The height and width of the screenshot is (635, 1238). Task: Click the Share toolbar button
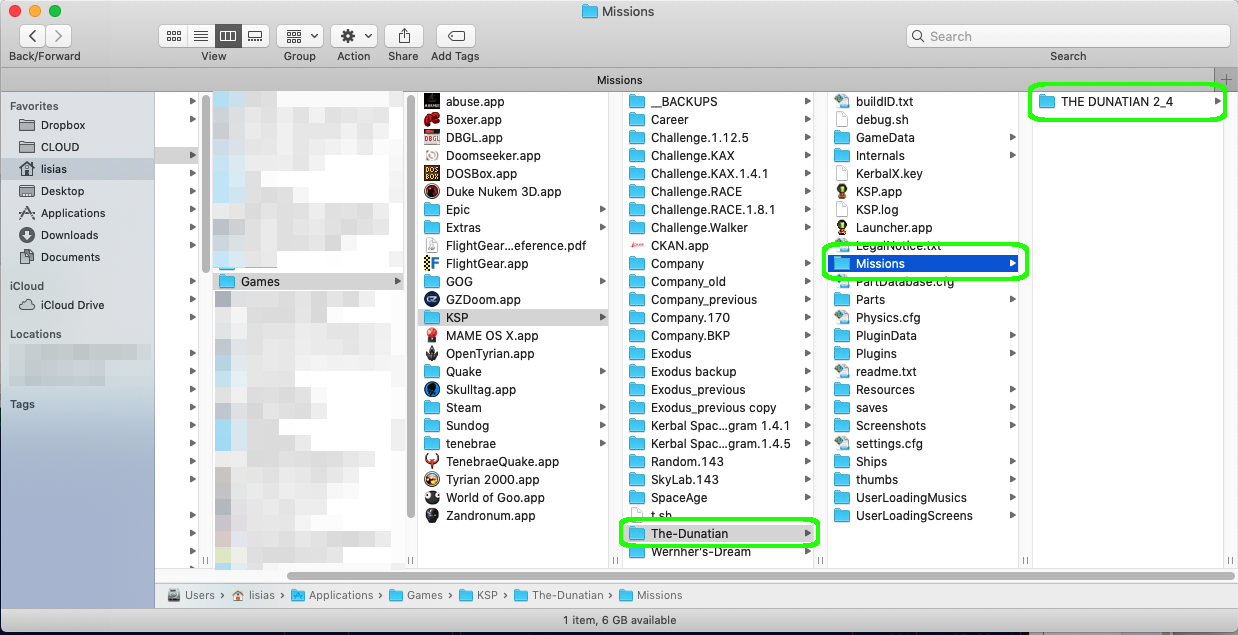[403, 36]
